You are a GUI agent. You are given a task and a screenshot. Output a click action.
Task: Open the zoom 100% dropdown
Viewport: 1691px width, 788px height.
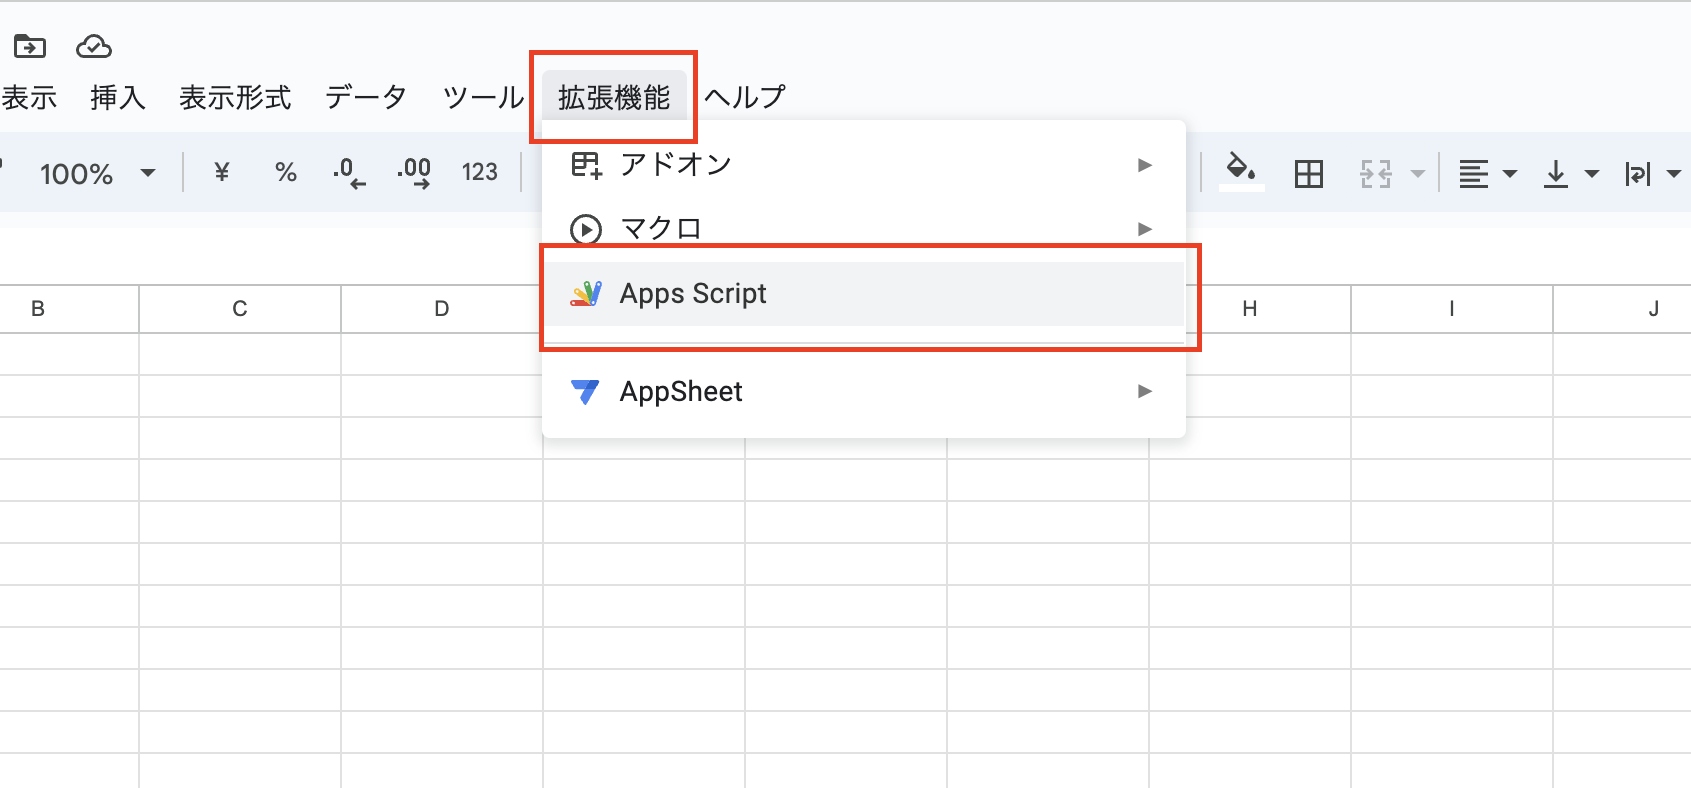(x=97, y=174)
